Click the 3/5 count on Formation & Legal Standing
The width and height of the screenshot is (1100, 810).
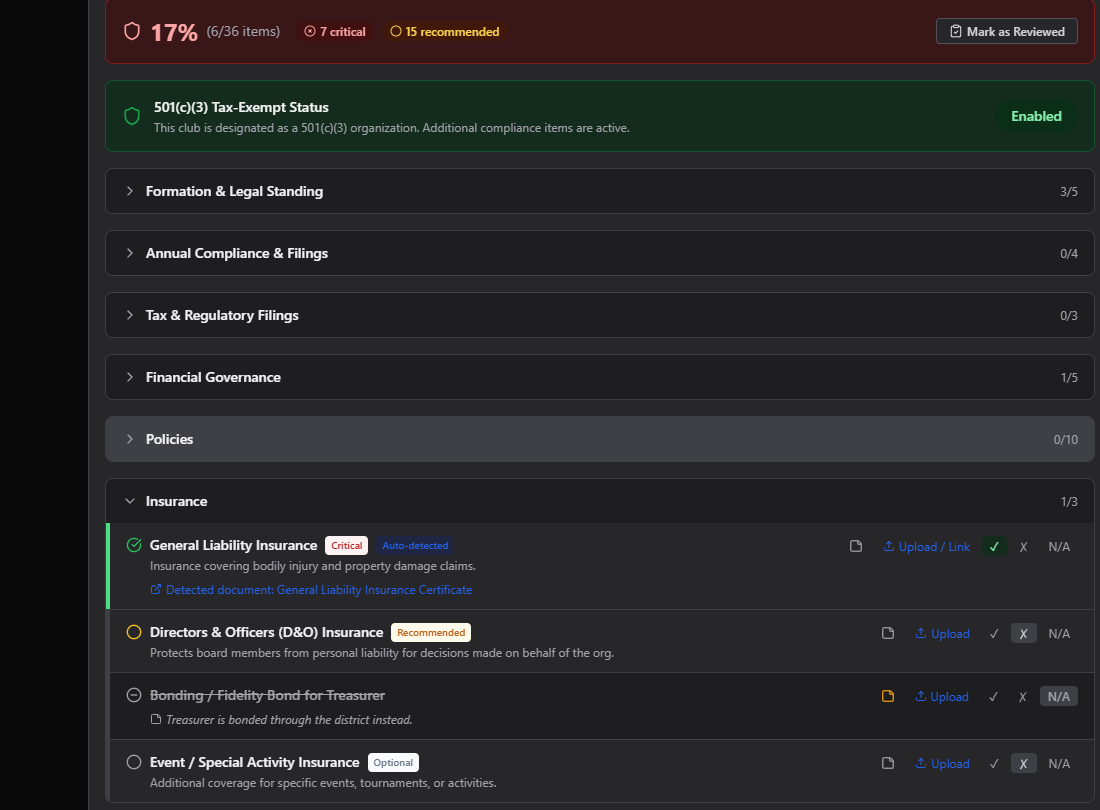click(1068, 191)
